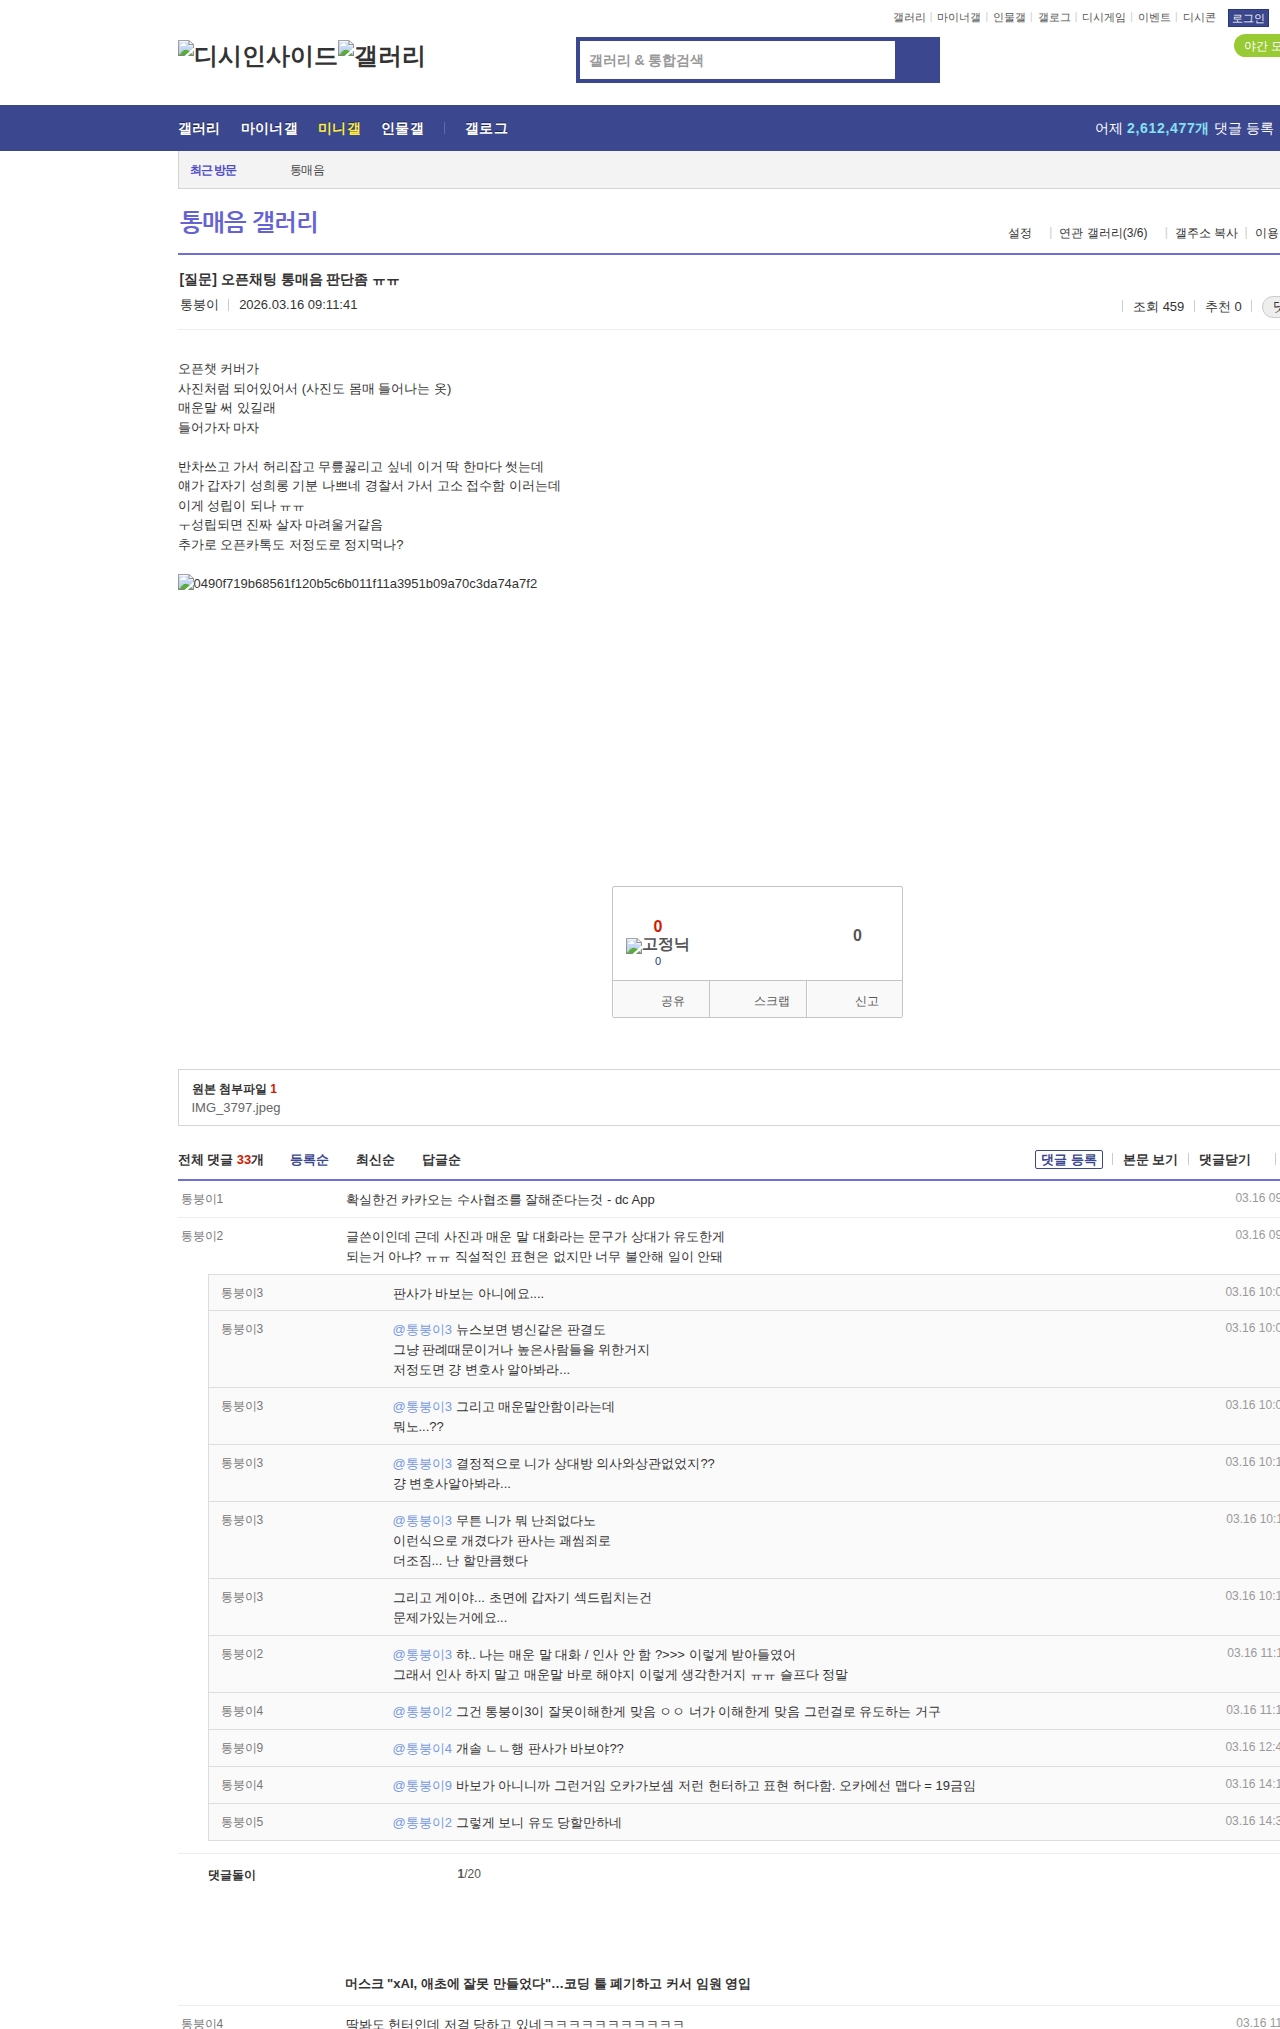Click the 추천 0 count in the post header

[1223, 307]
